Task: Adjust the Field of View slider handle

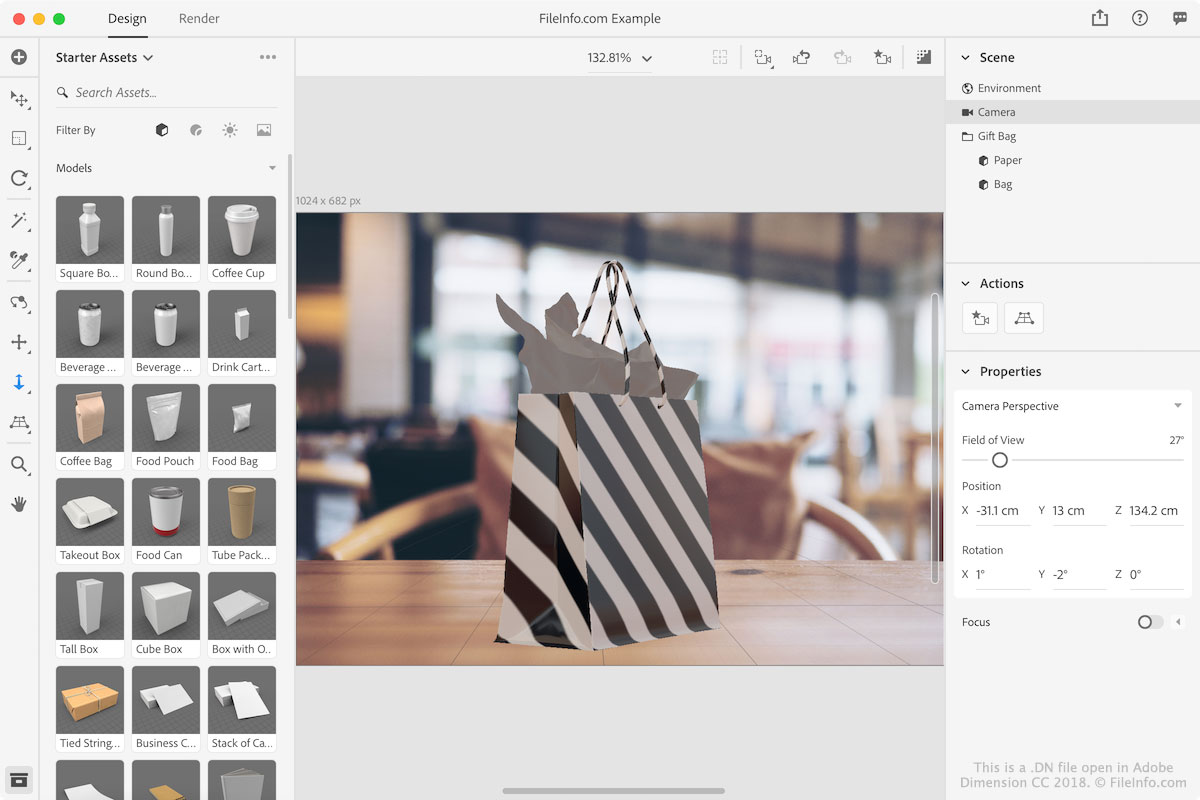Action: click(x=999, y=460)
